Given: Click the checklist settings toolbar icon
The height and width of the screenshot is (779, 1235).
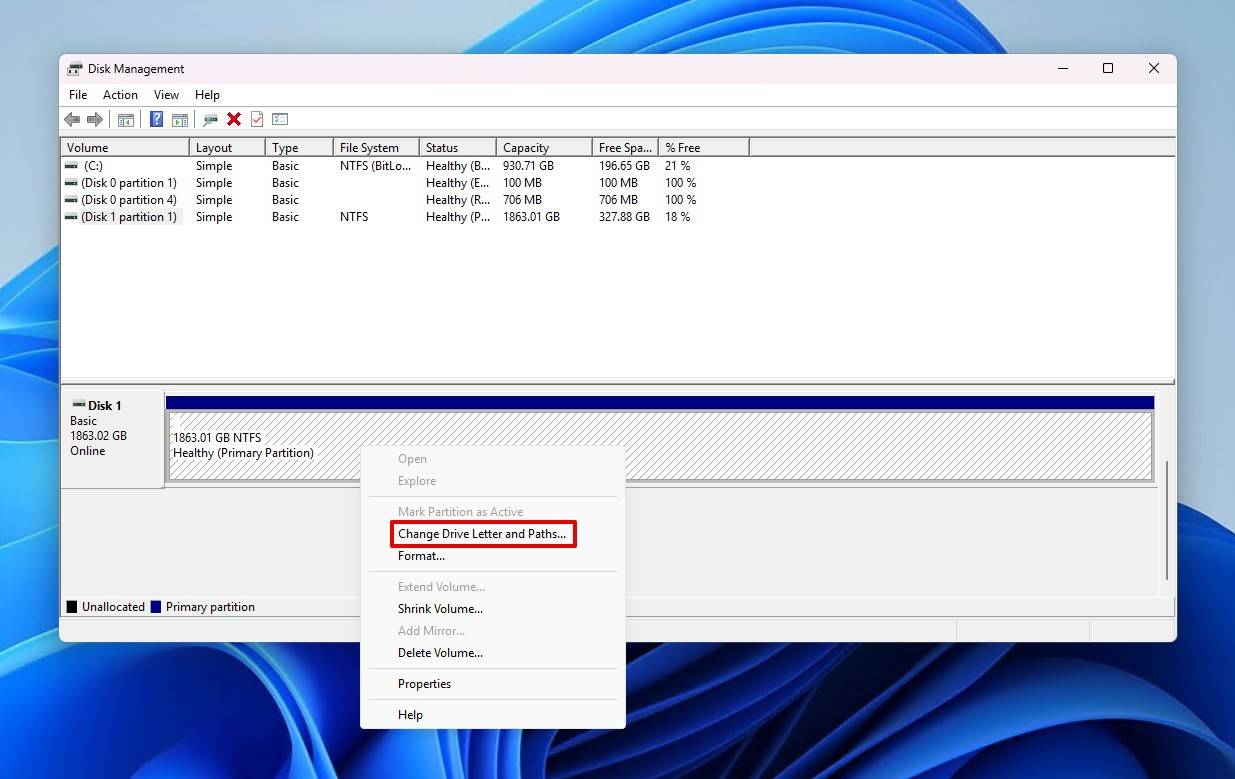Looking at the screenshot, I should pyautogui.click(x=280, y=120).
